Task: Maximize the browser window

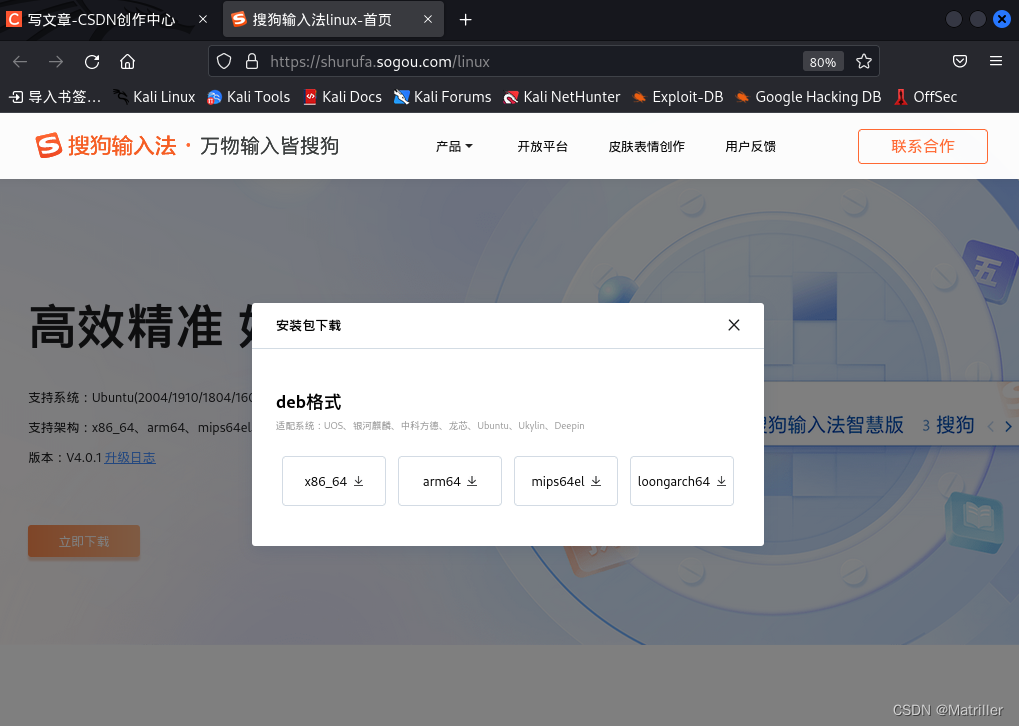Action: [x=977, y=19]
